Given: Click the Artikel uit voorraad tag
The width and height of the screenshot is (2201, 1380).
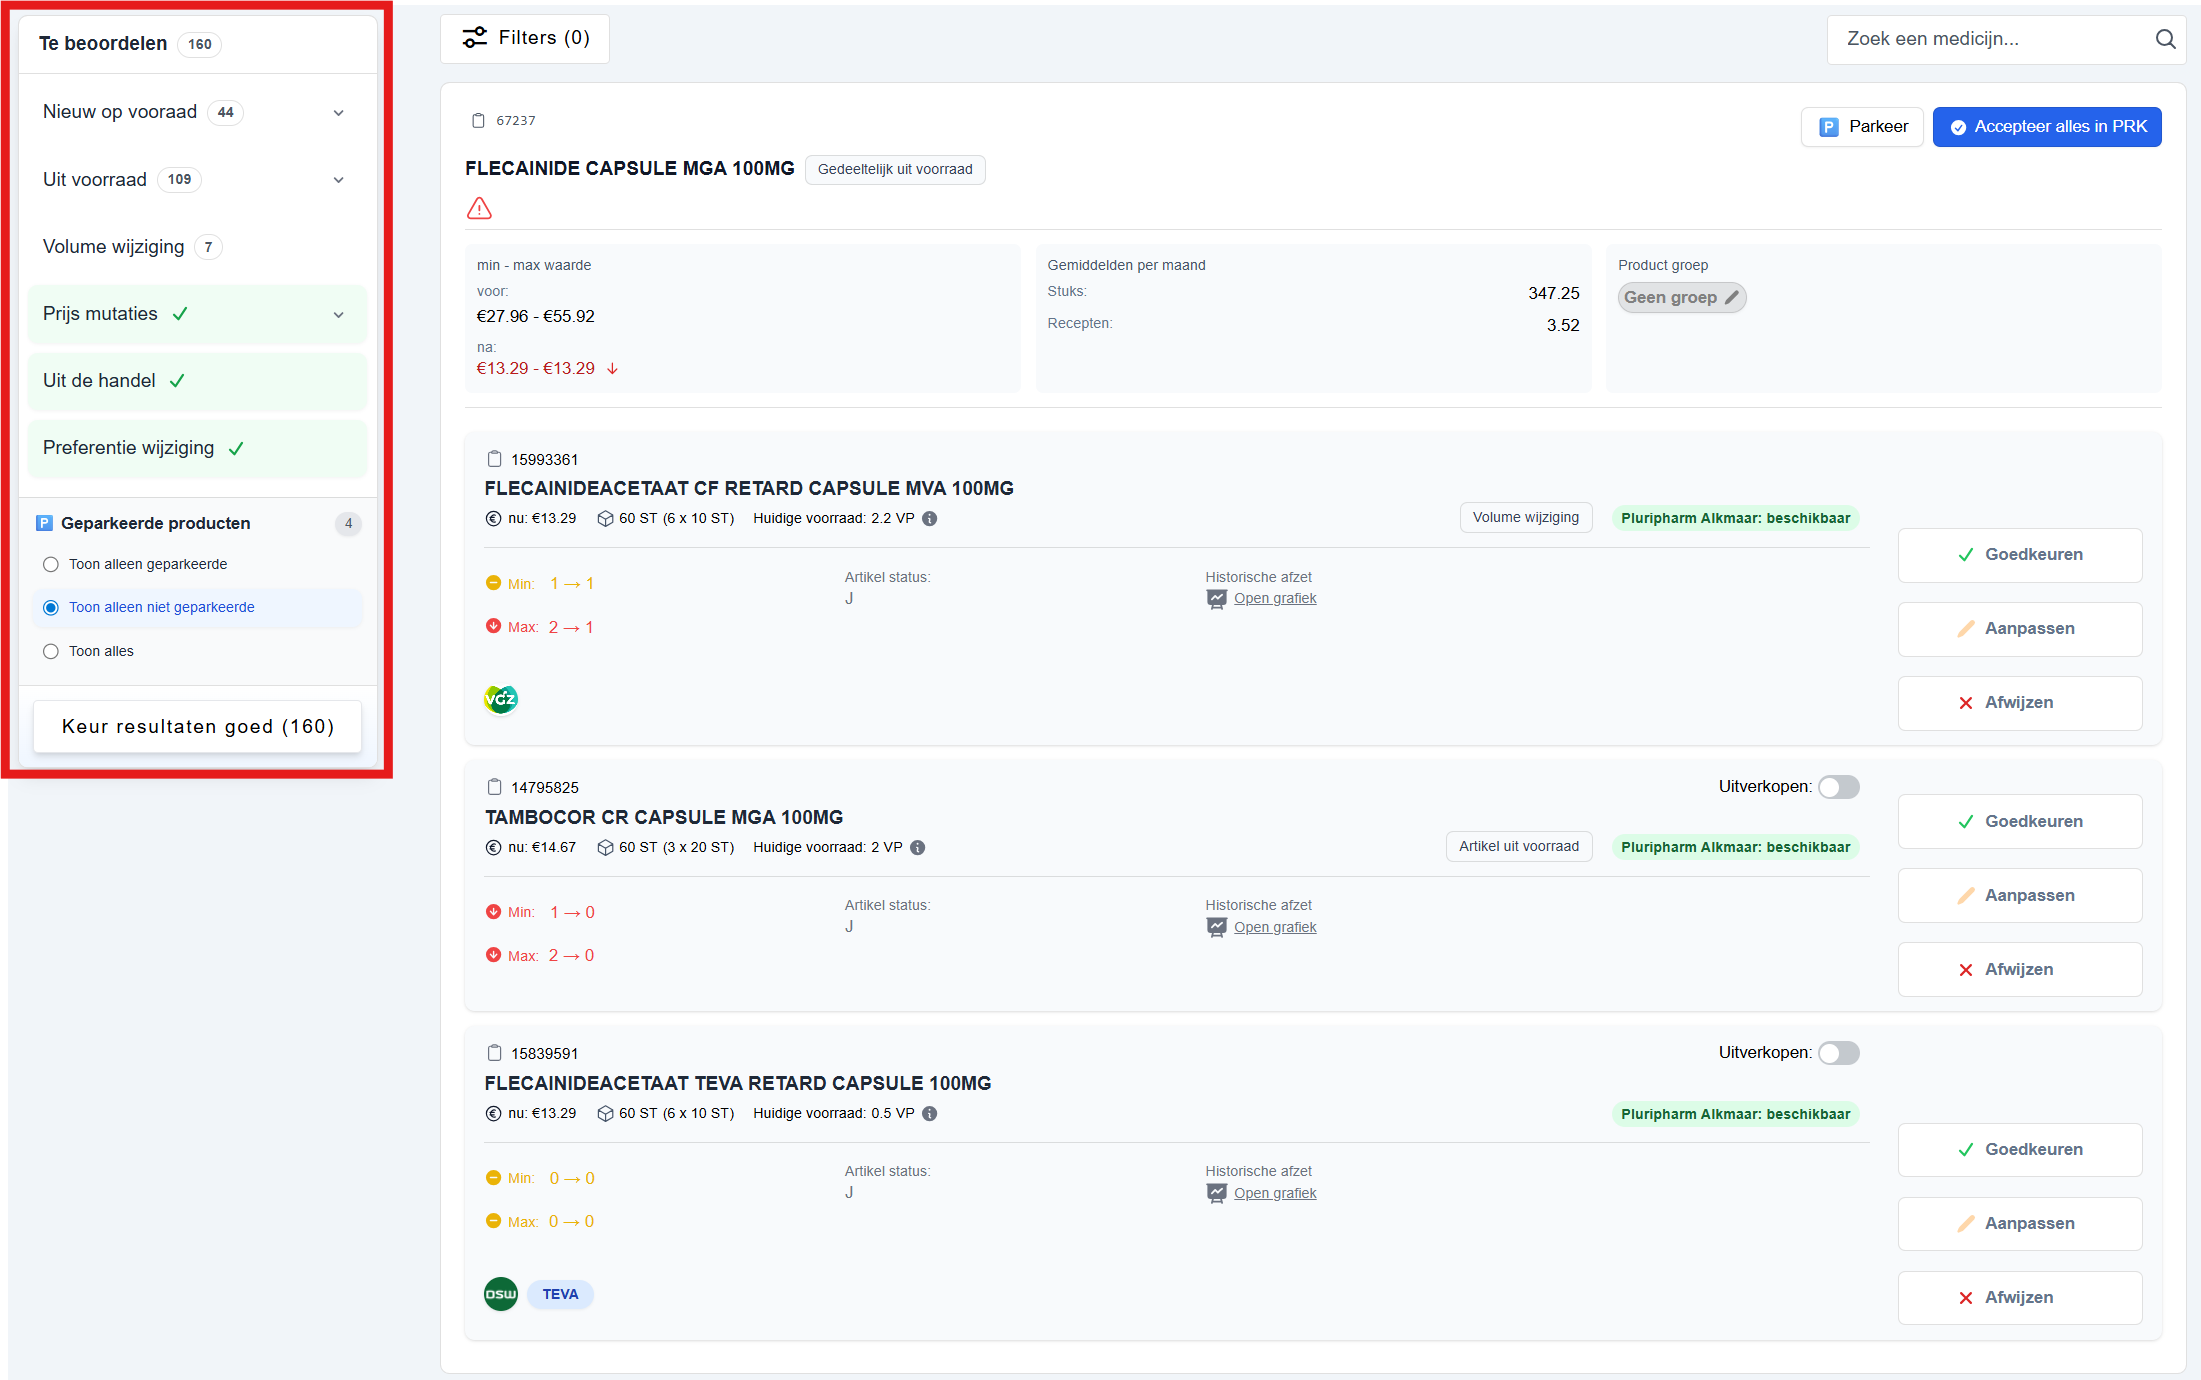Looking at the screenshot, I should click(x=1519, y=846).
